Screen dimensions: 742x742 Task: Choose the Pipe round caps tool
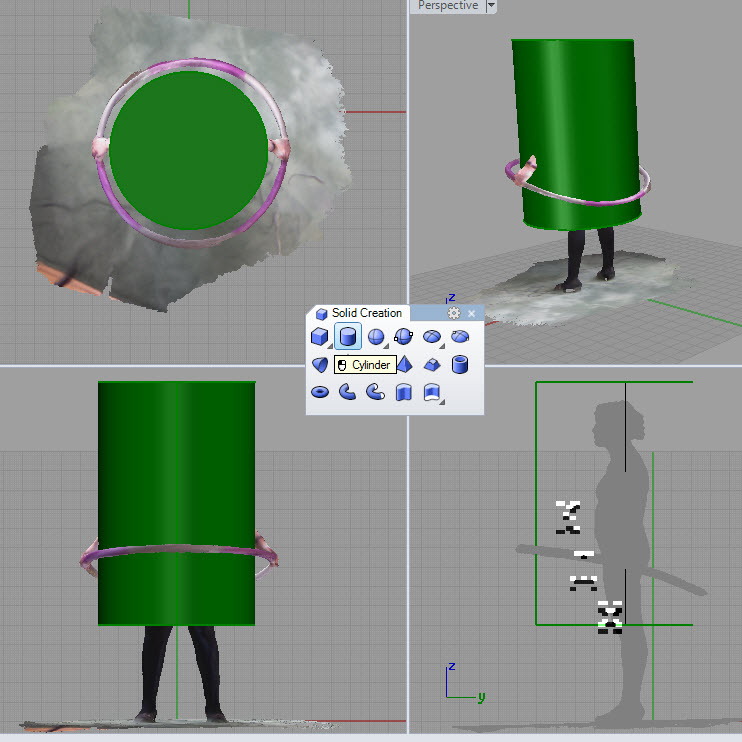[x=376, y=392]
